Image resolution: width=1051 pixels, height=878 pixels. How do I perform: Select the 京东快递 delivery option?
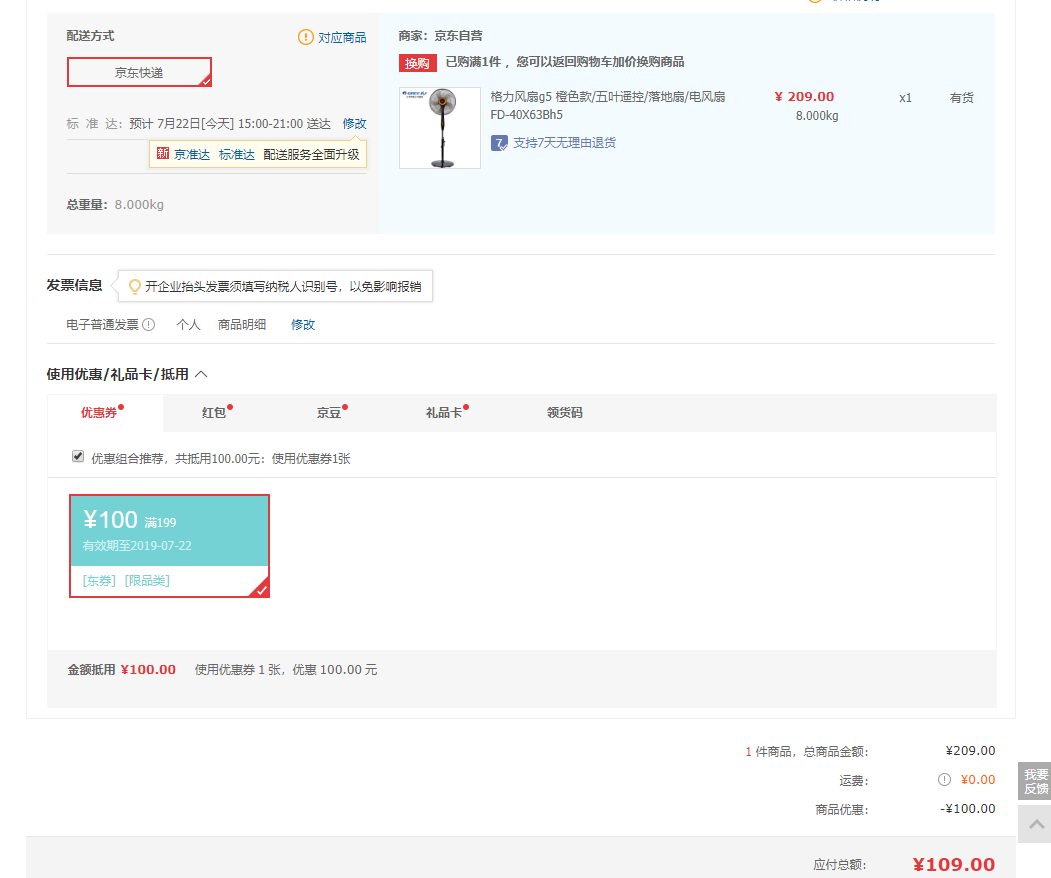139,72
